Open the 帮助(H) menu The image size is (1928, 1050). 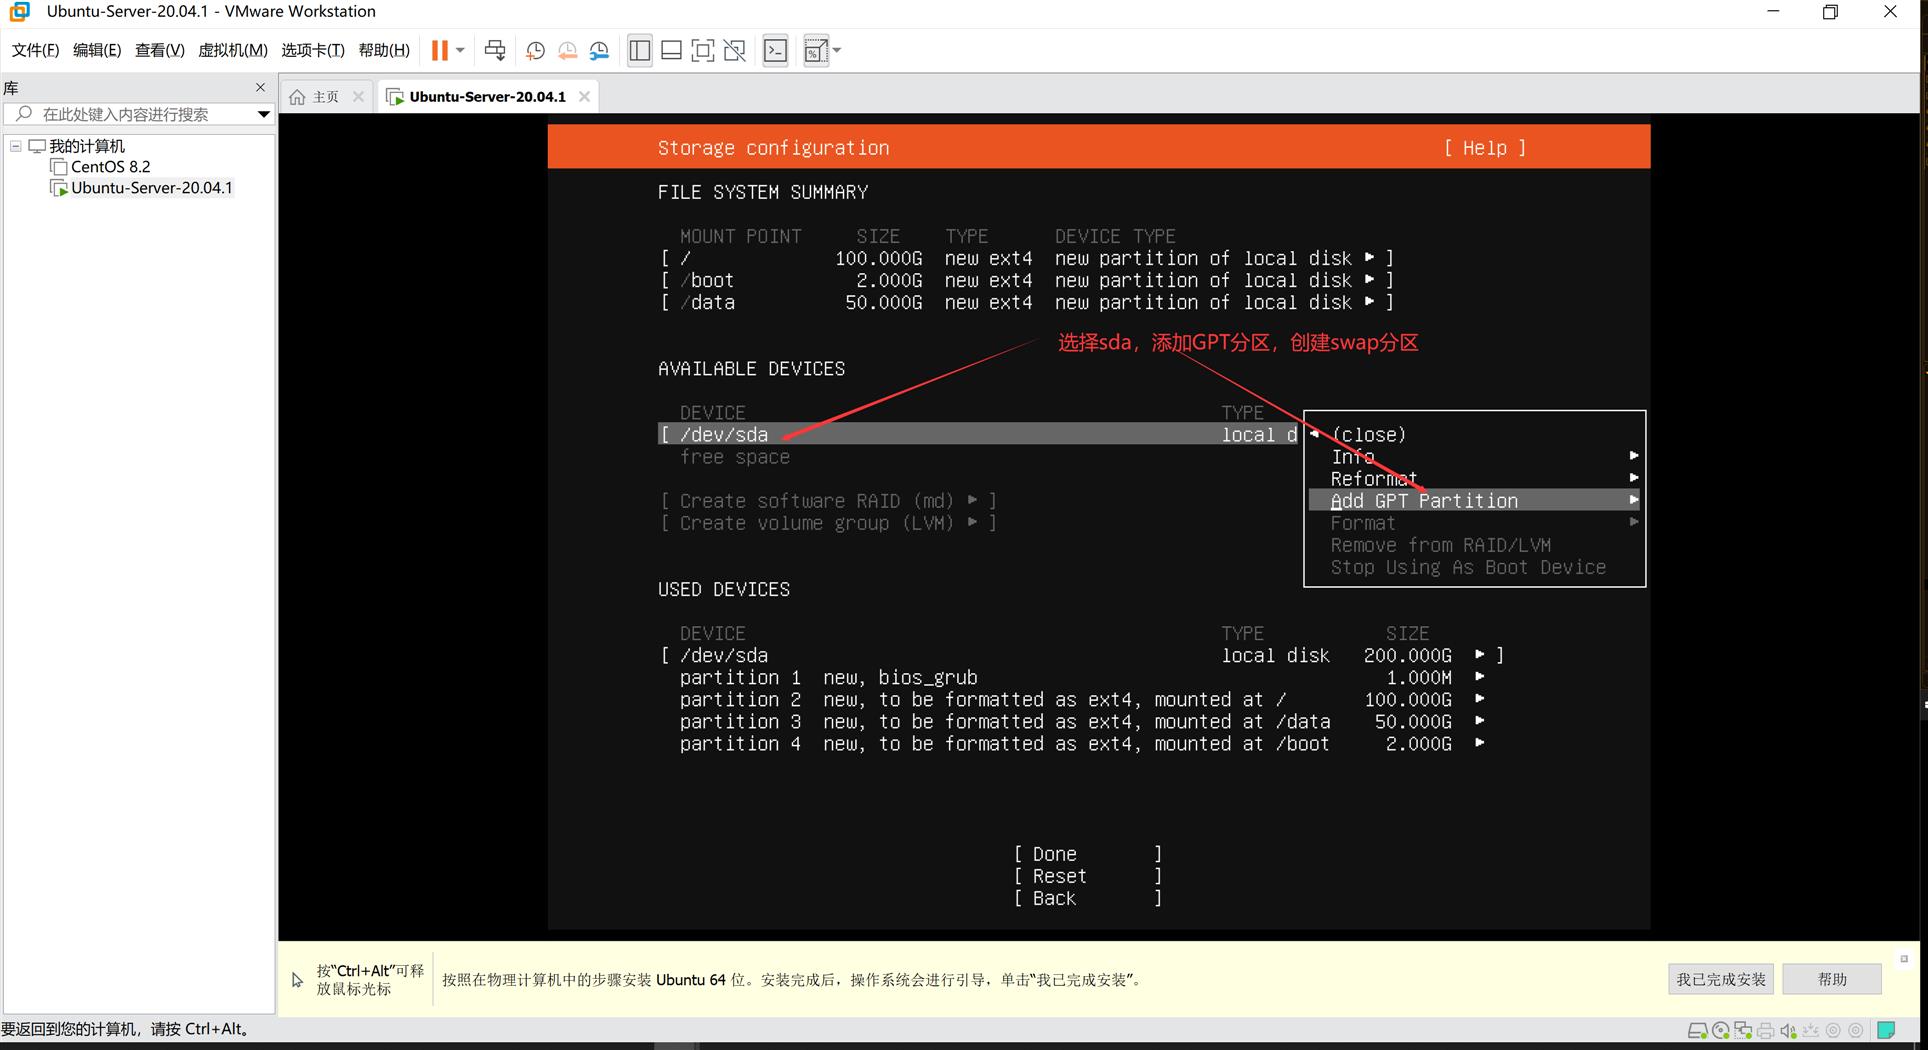point(384,50)
